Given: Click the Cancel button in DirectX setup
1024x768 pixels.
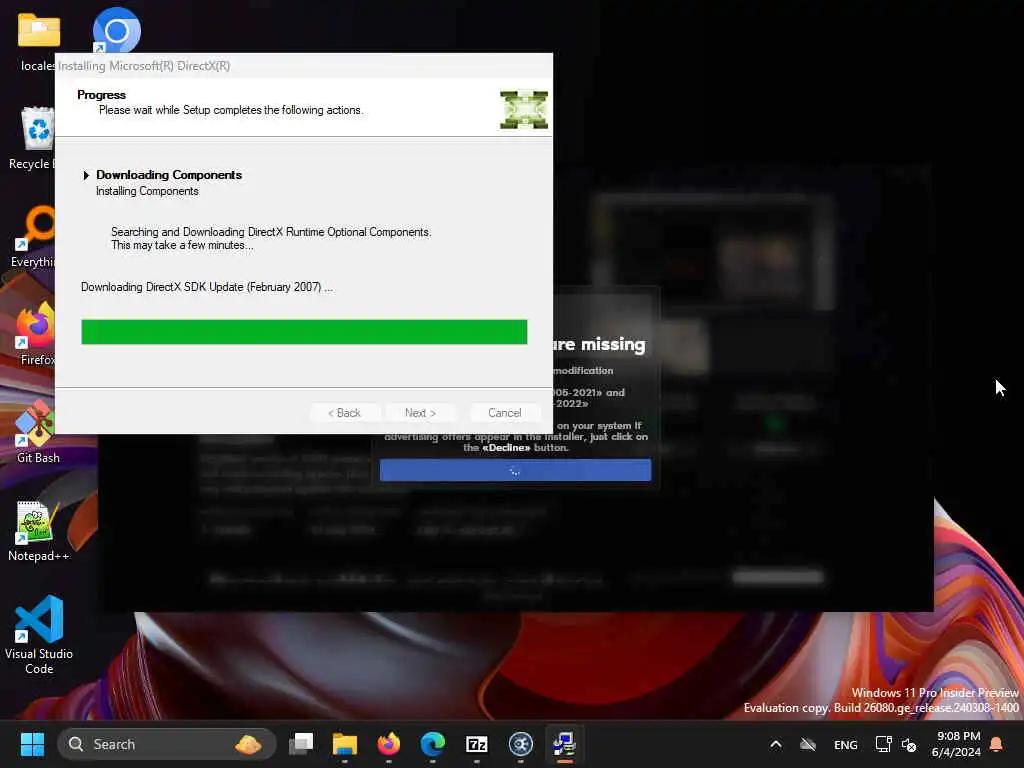Looking at the screenshot, I should pyautogui.click(x=504, y=413).
